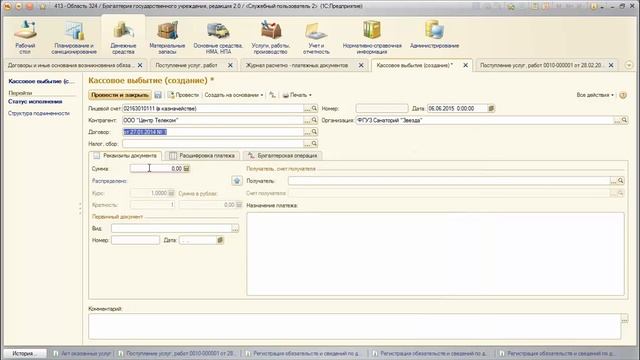The width and height of the screenshot is (640, 360).
Task: Open the Услуги, работы, производство section
Action: click(271, 38)
